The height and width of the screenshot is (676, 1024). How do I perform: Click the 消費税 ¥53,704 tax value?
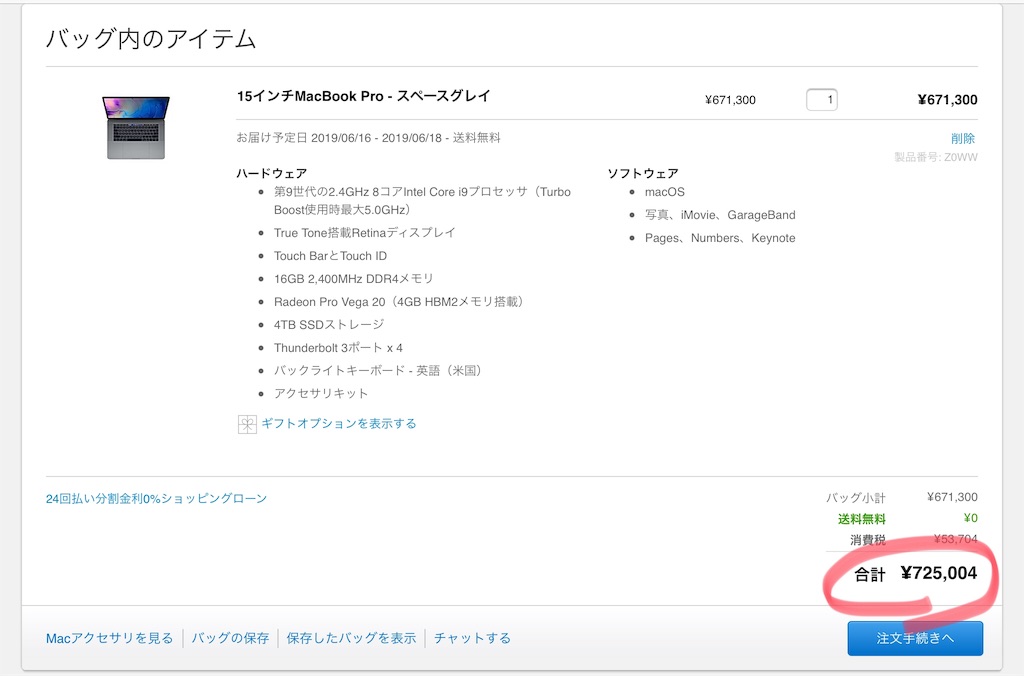pos(955,539)
